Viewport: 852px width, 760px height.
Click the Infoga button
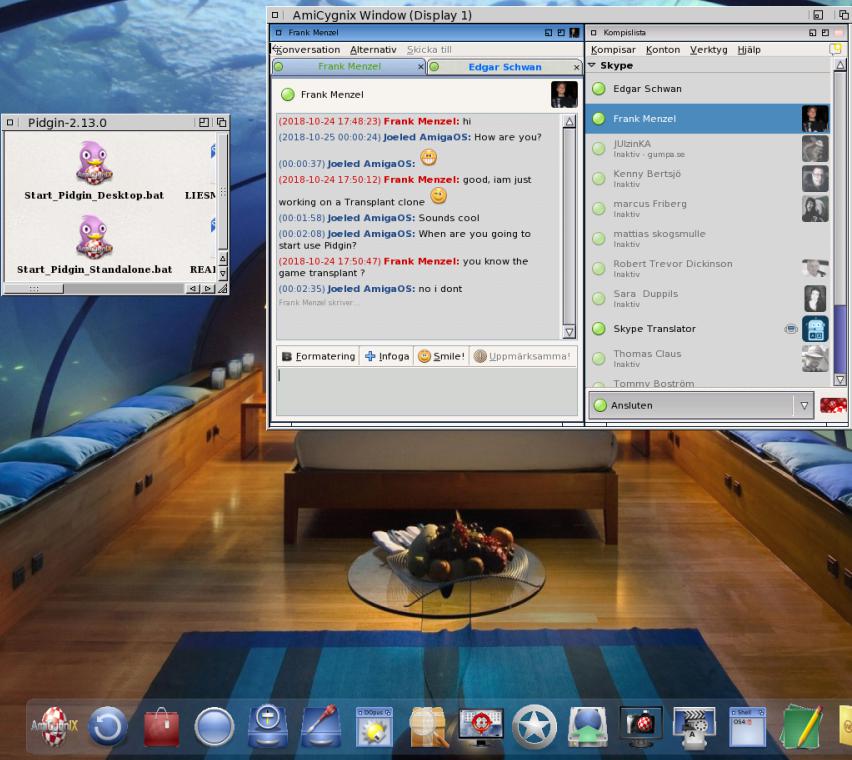tap(387, 356)
